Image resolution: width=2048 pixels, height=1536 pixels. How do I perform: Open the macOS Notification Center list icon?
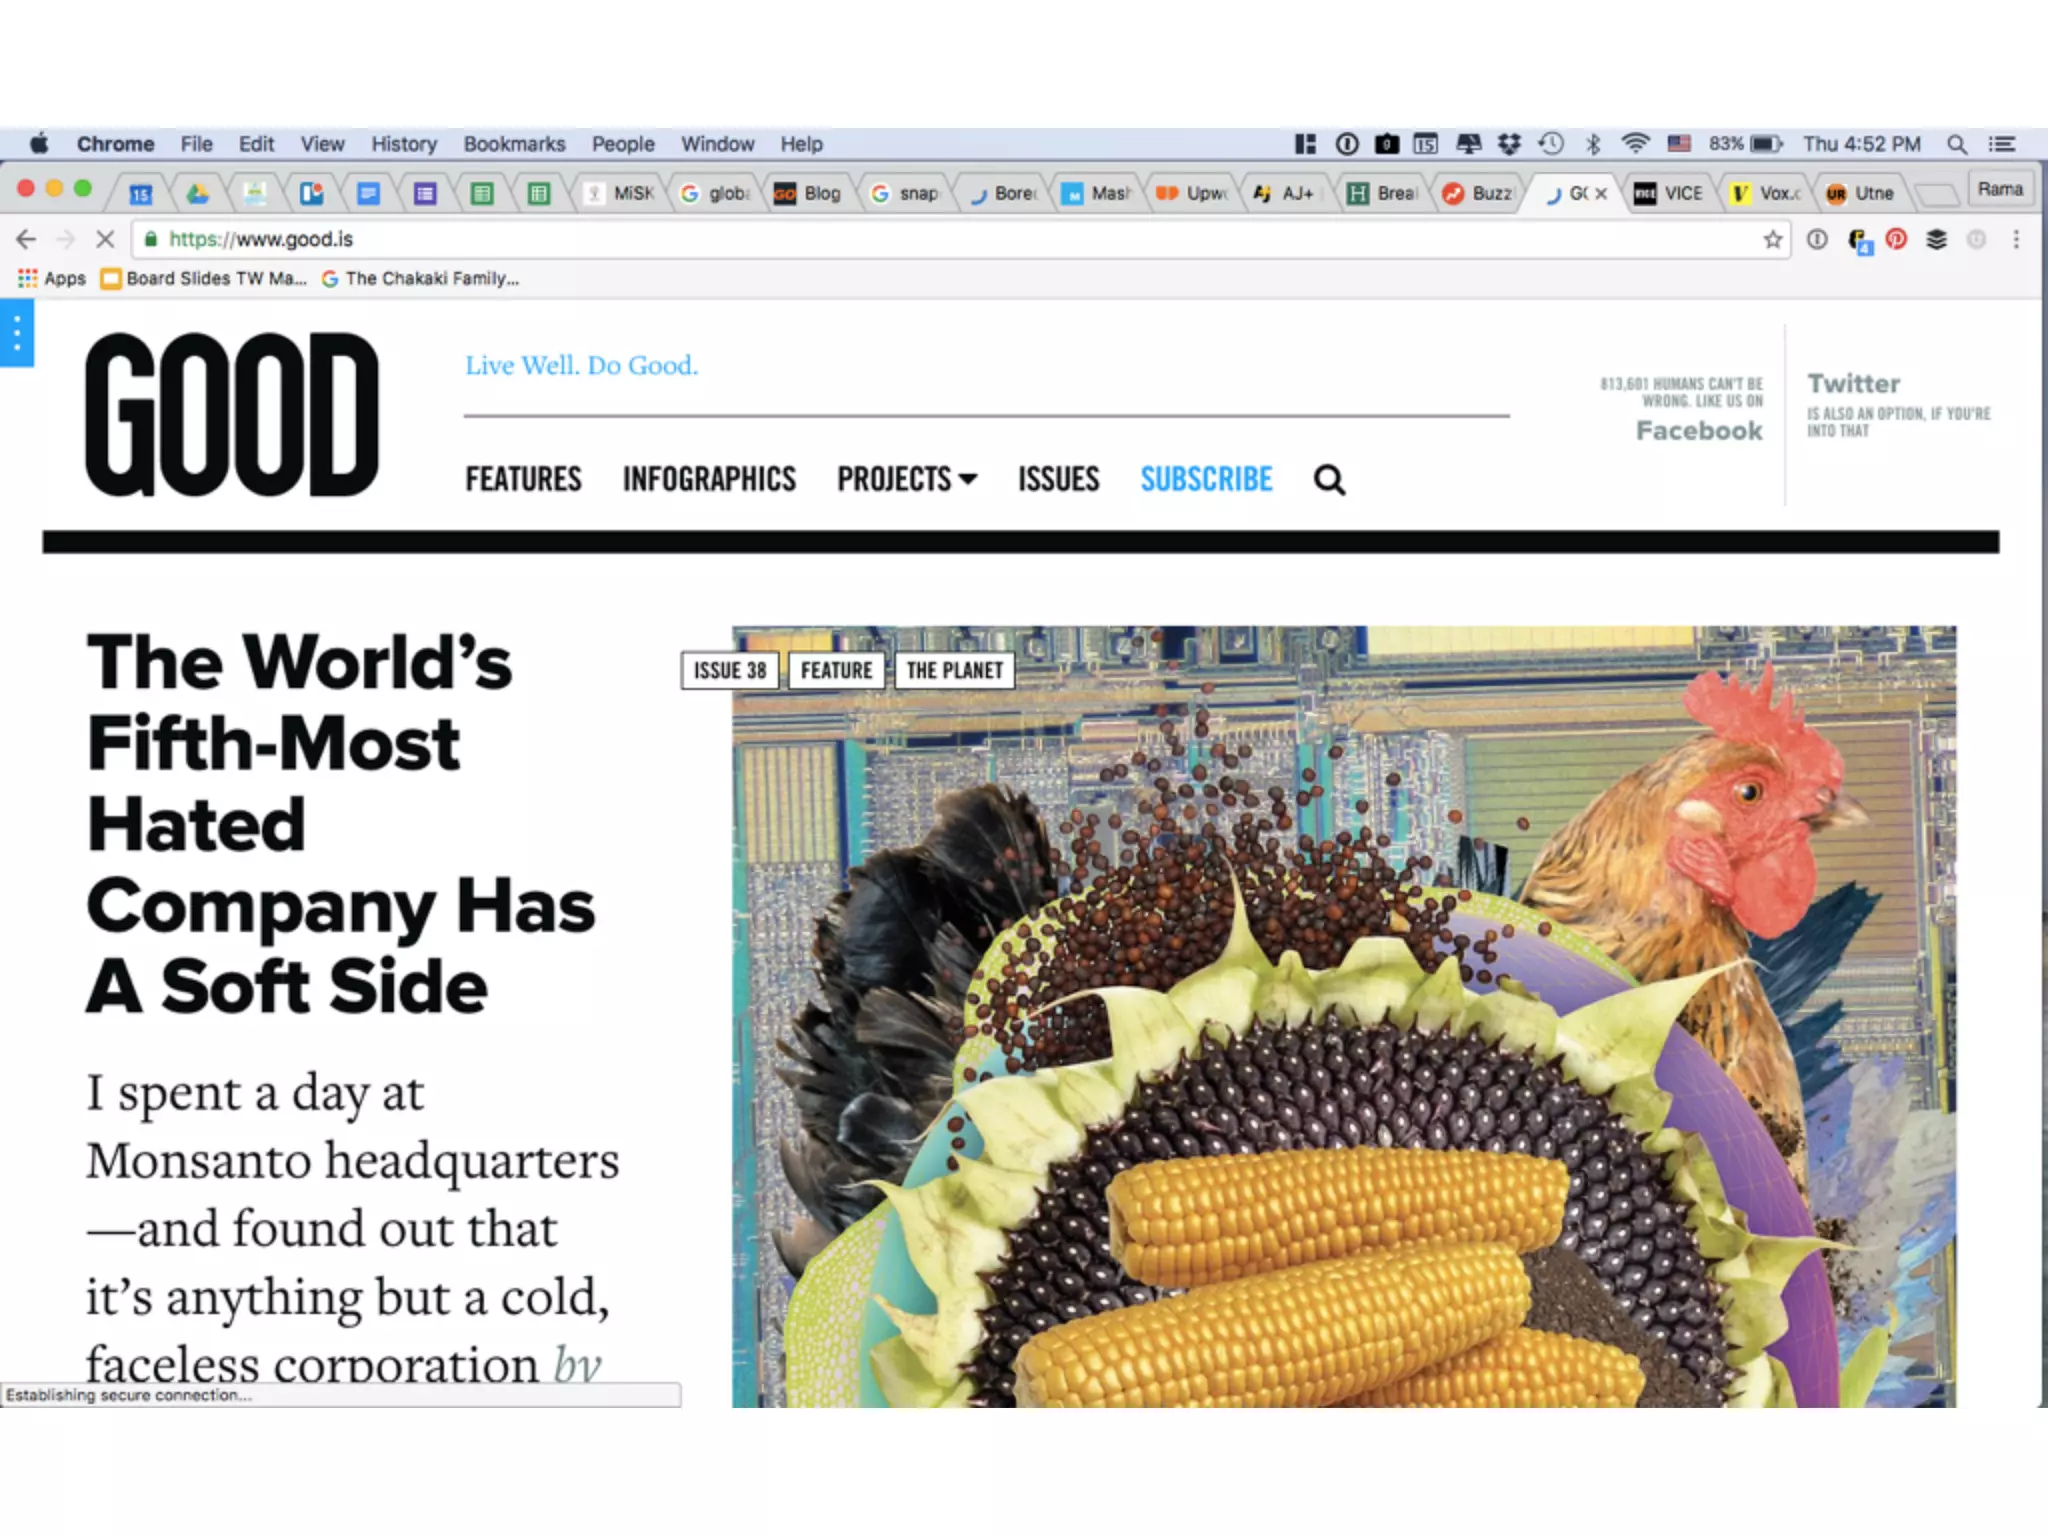click(2001, 144)
